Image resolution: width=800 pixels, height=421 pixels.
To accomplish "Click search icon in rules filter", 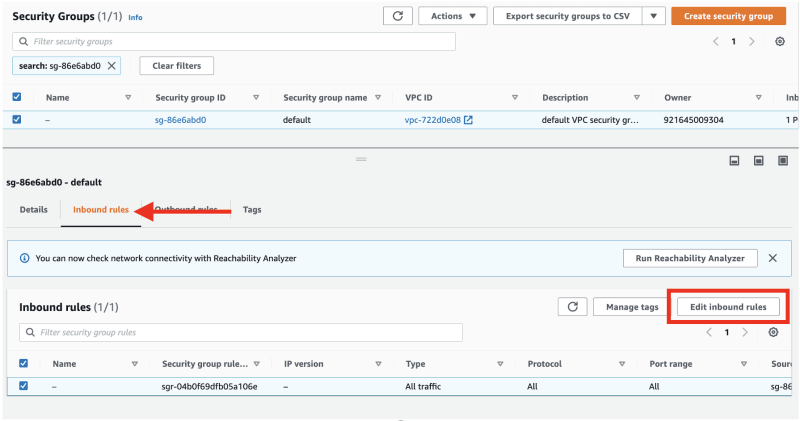I will click(31, 332).
